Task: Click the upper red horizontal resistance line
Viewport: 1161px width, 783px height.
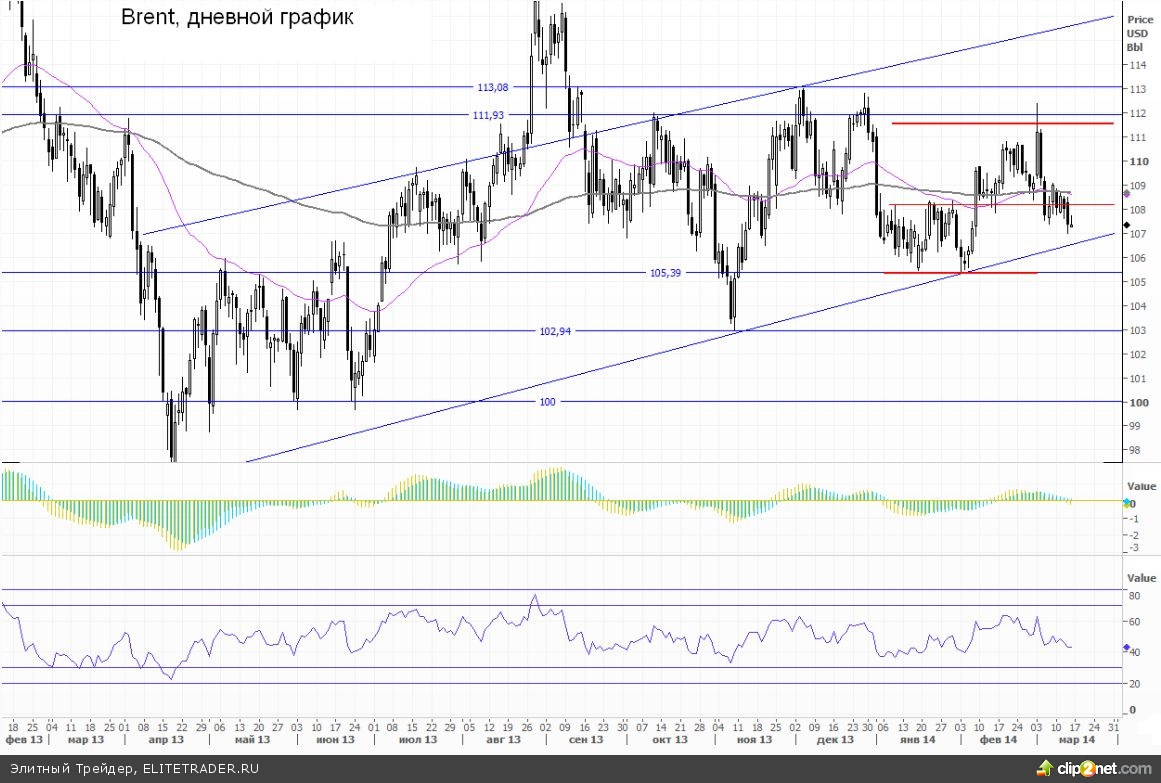Action: pos(1000,123)
